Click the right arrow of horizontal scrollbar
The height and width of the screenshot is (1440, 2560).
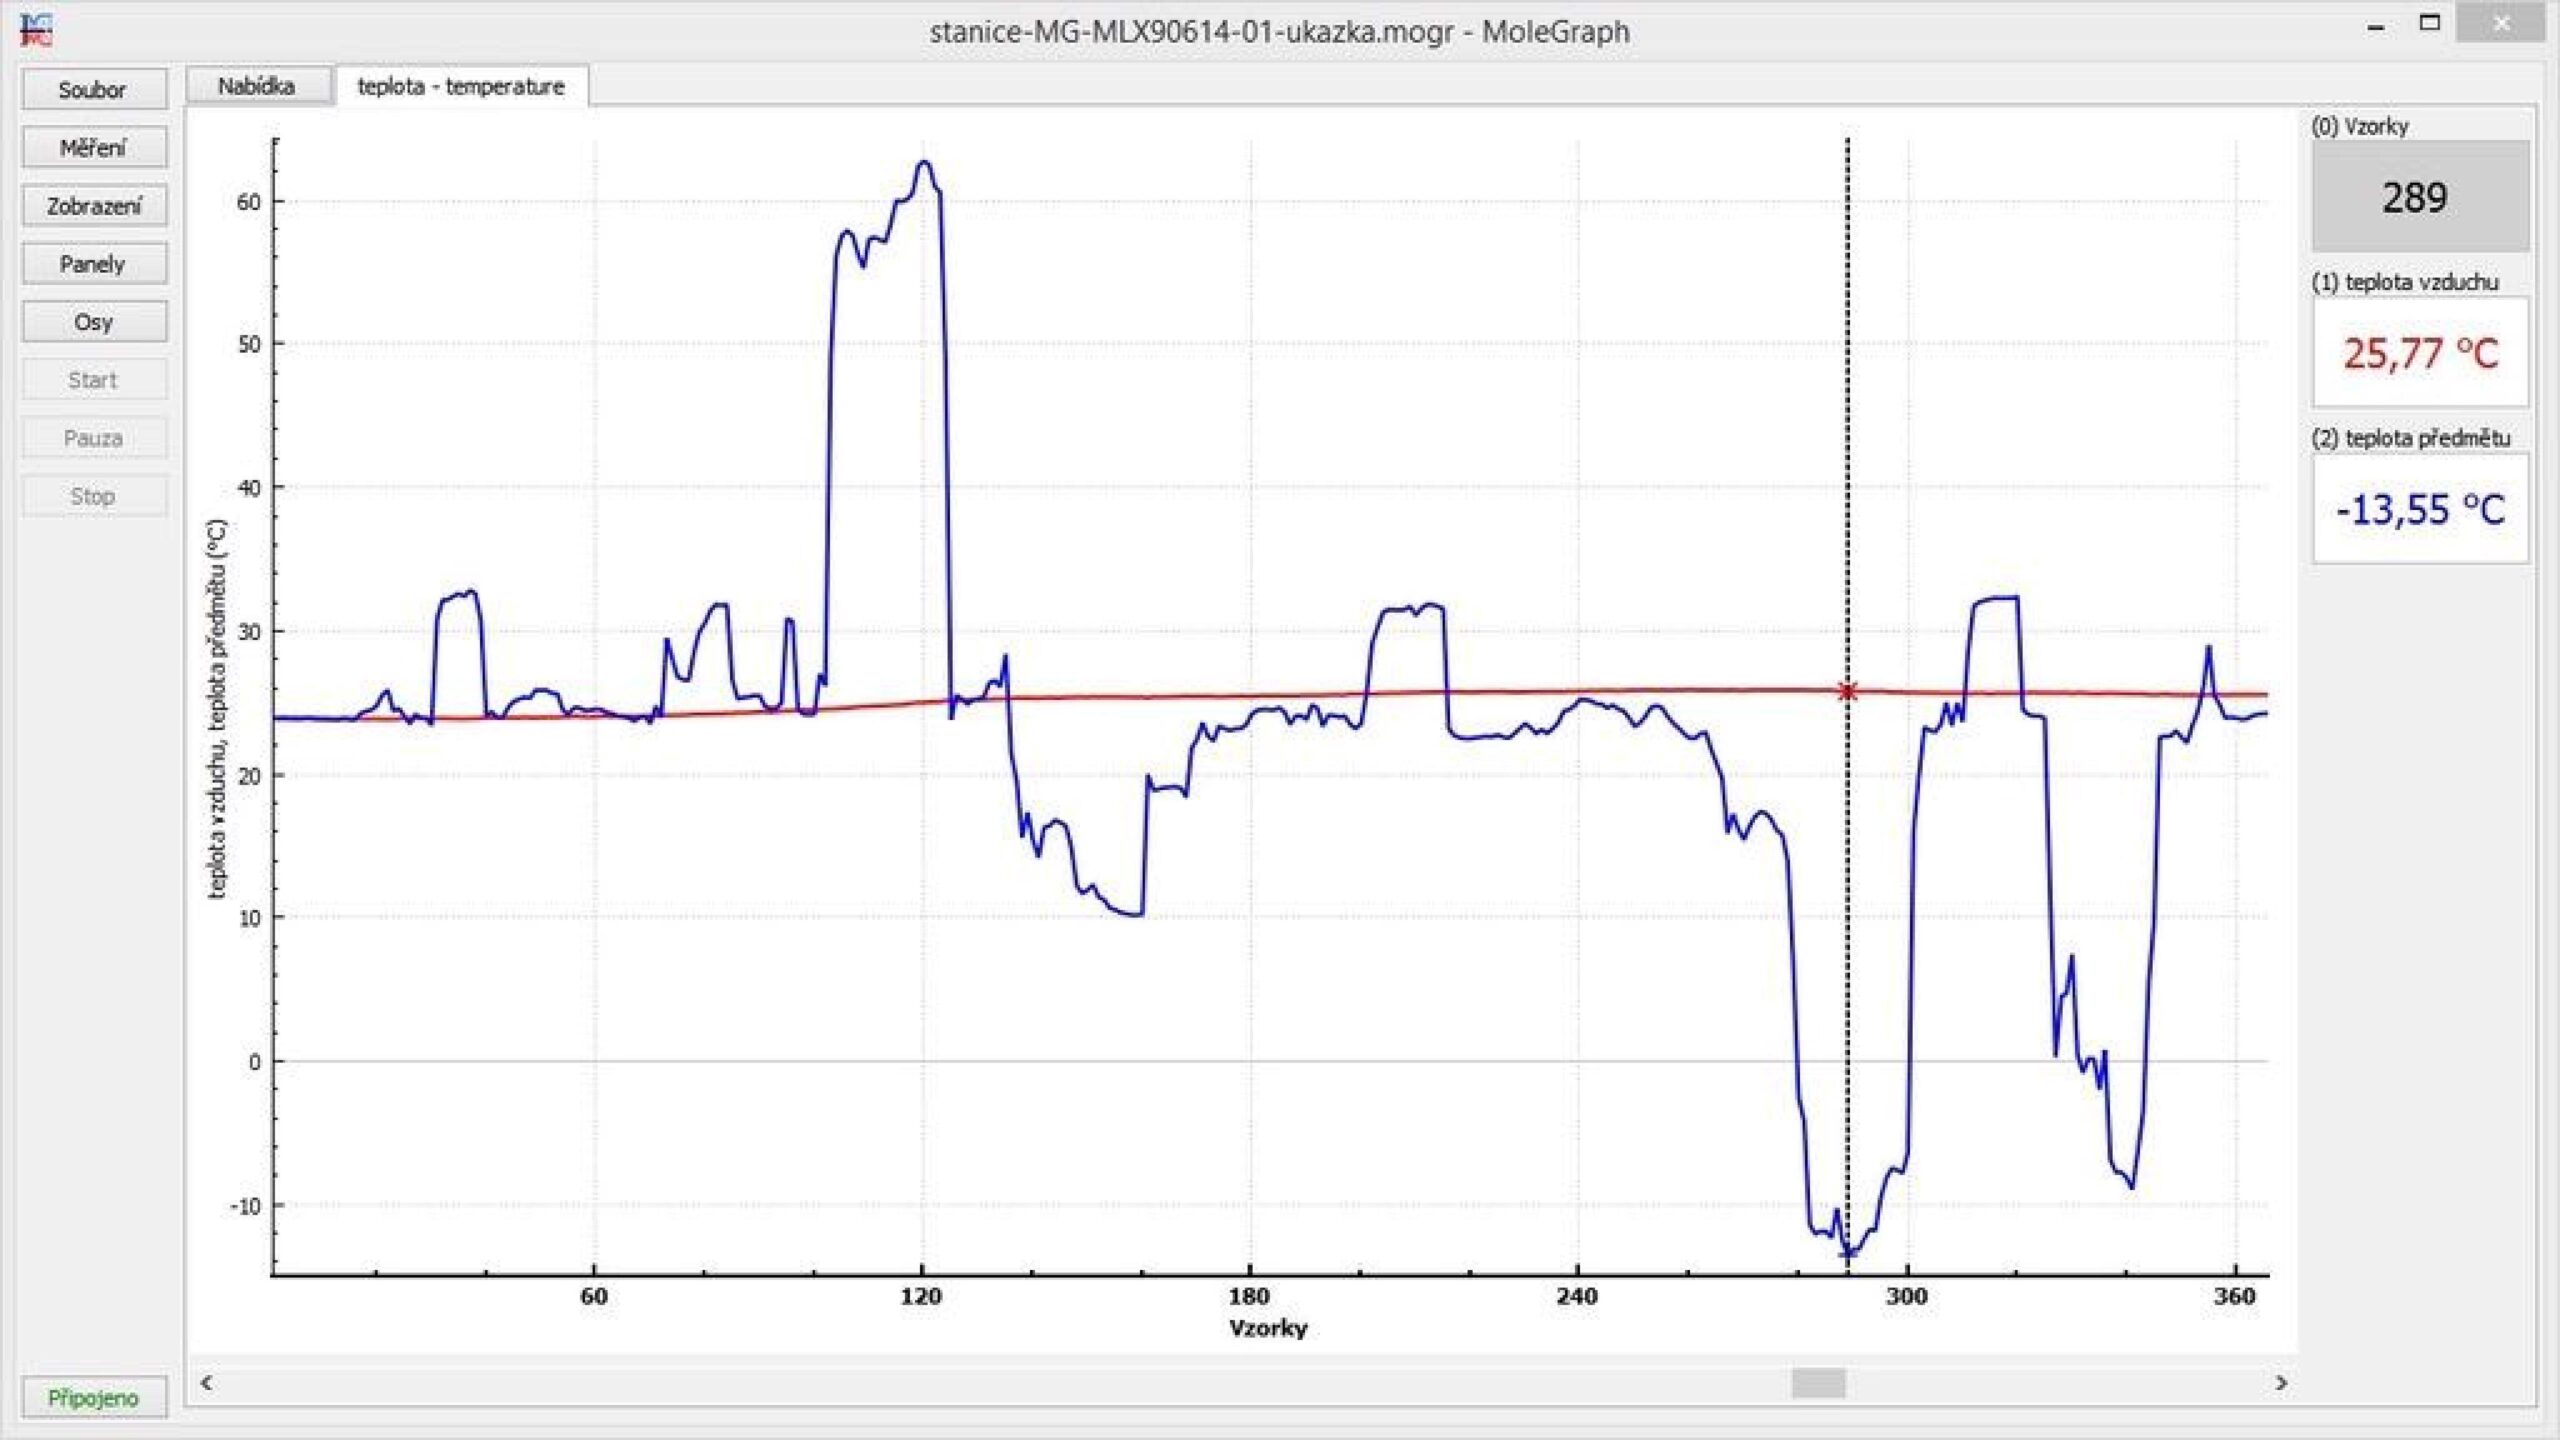2281,1383
